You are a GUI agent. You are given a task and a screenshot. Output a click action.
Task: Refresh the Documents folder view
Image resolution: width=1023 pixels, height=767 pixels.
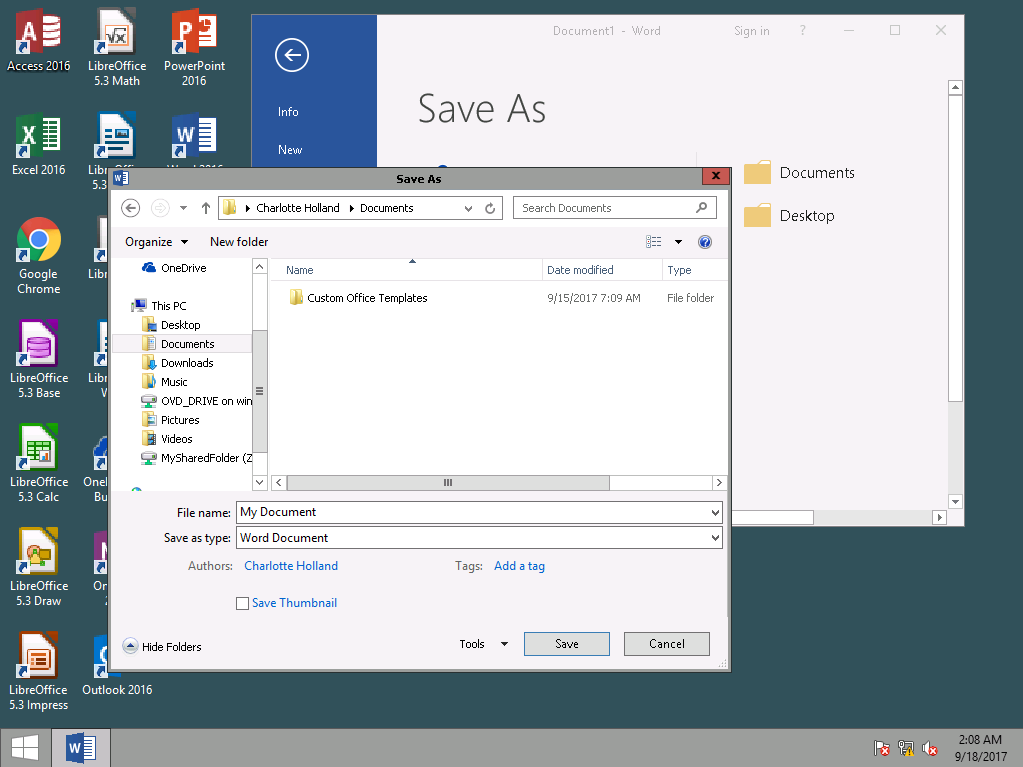tap(490, 208)
